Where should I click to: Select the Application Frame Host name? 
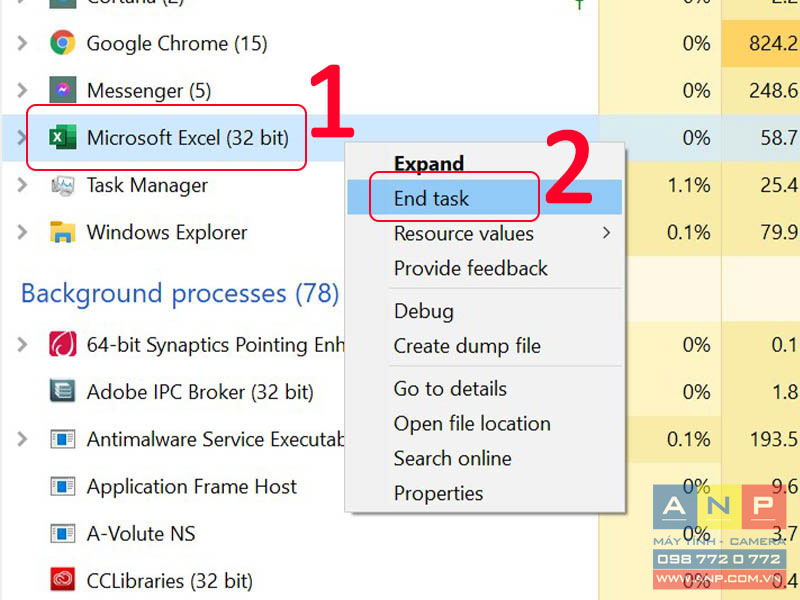coord(192,487)
